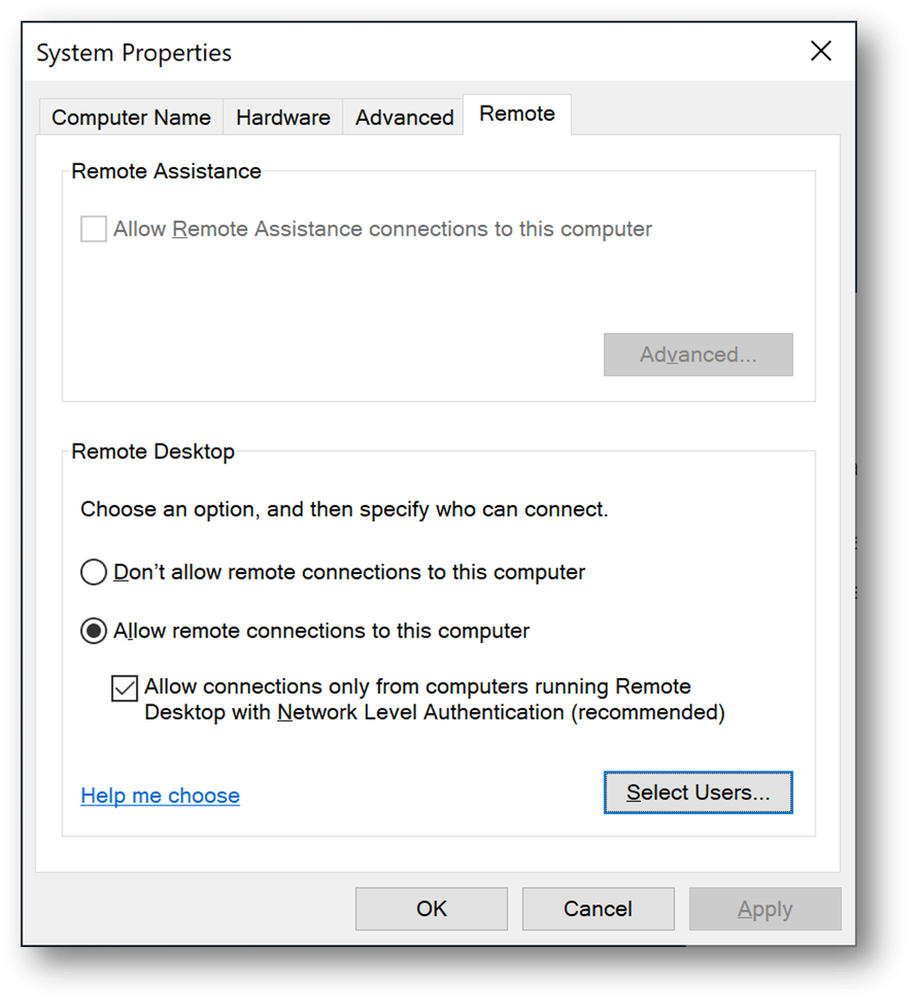Open the Help me choose link
909x999 pixels.
[160, 796]
